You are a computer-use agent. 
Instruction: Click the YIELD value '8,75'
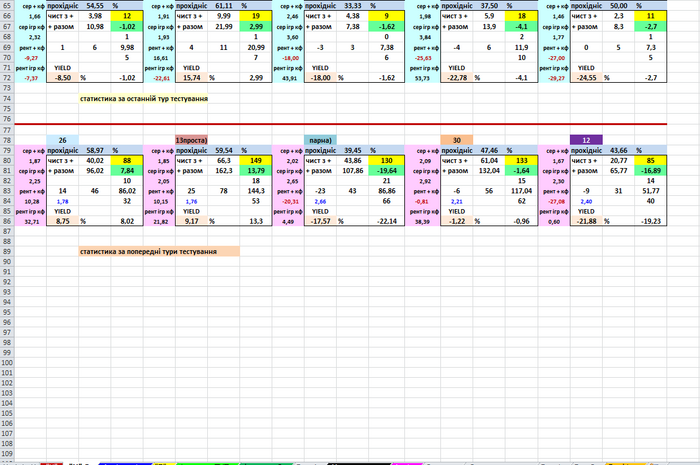pyautogui.click(x=62, y=221)
